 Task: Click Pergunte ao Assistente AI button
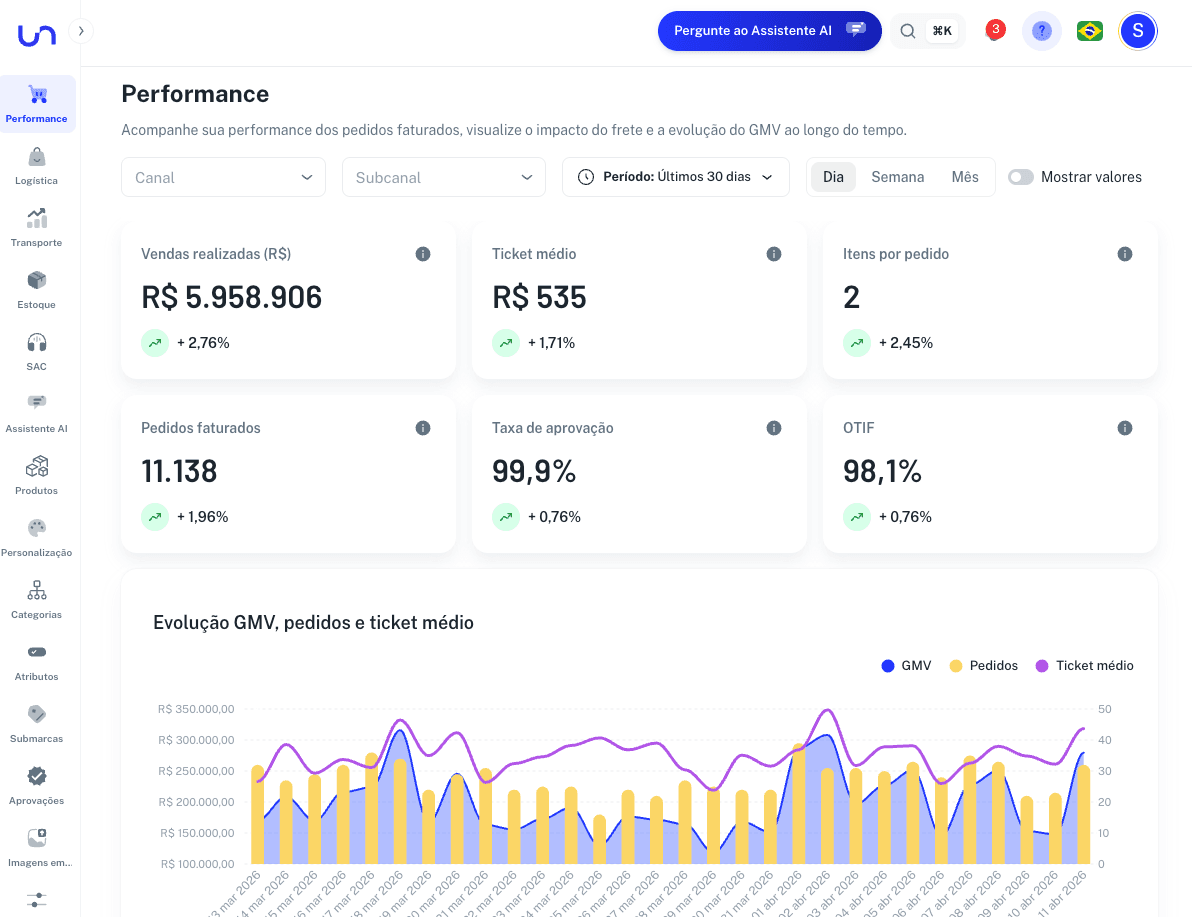click(768, 31)
